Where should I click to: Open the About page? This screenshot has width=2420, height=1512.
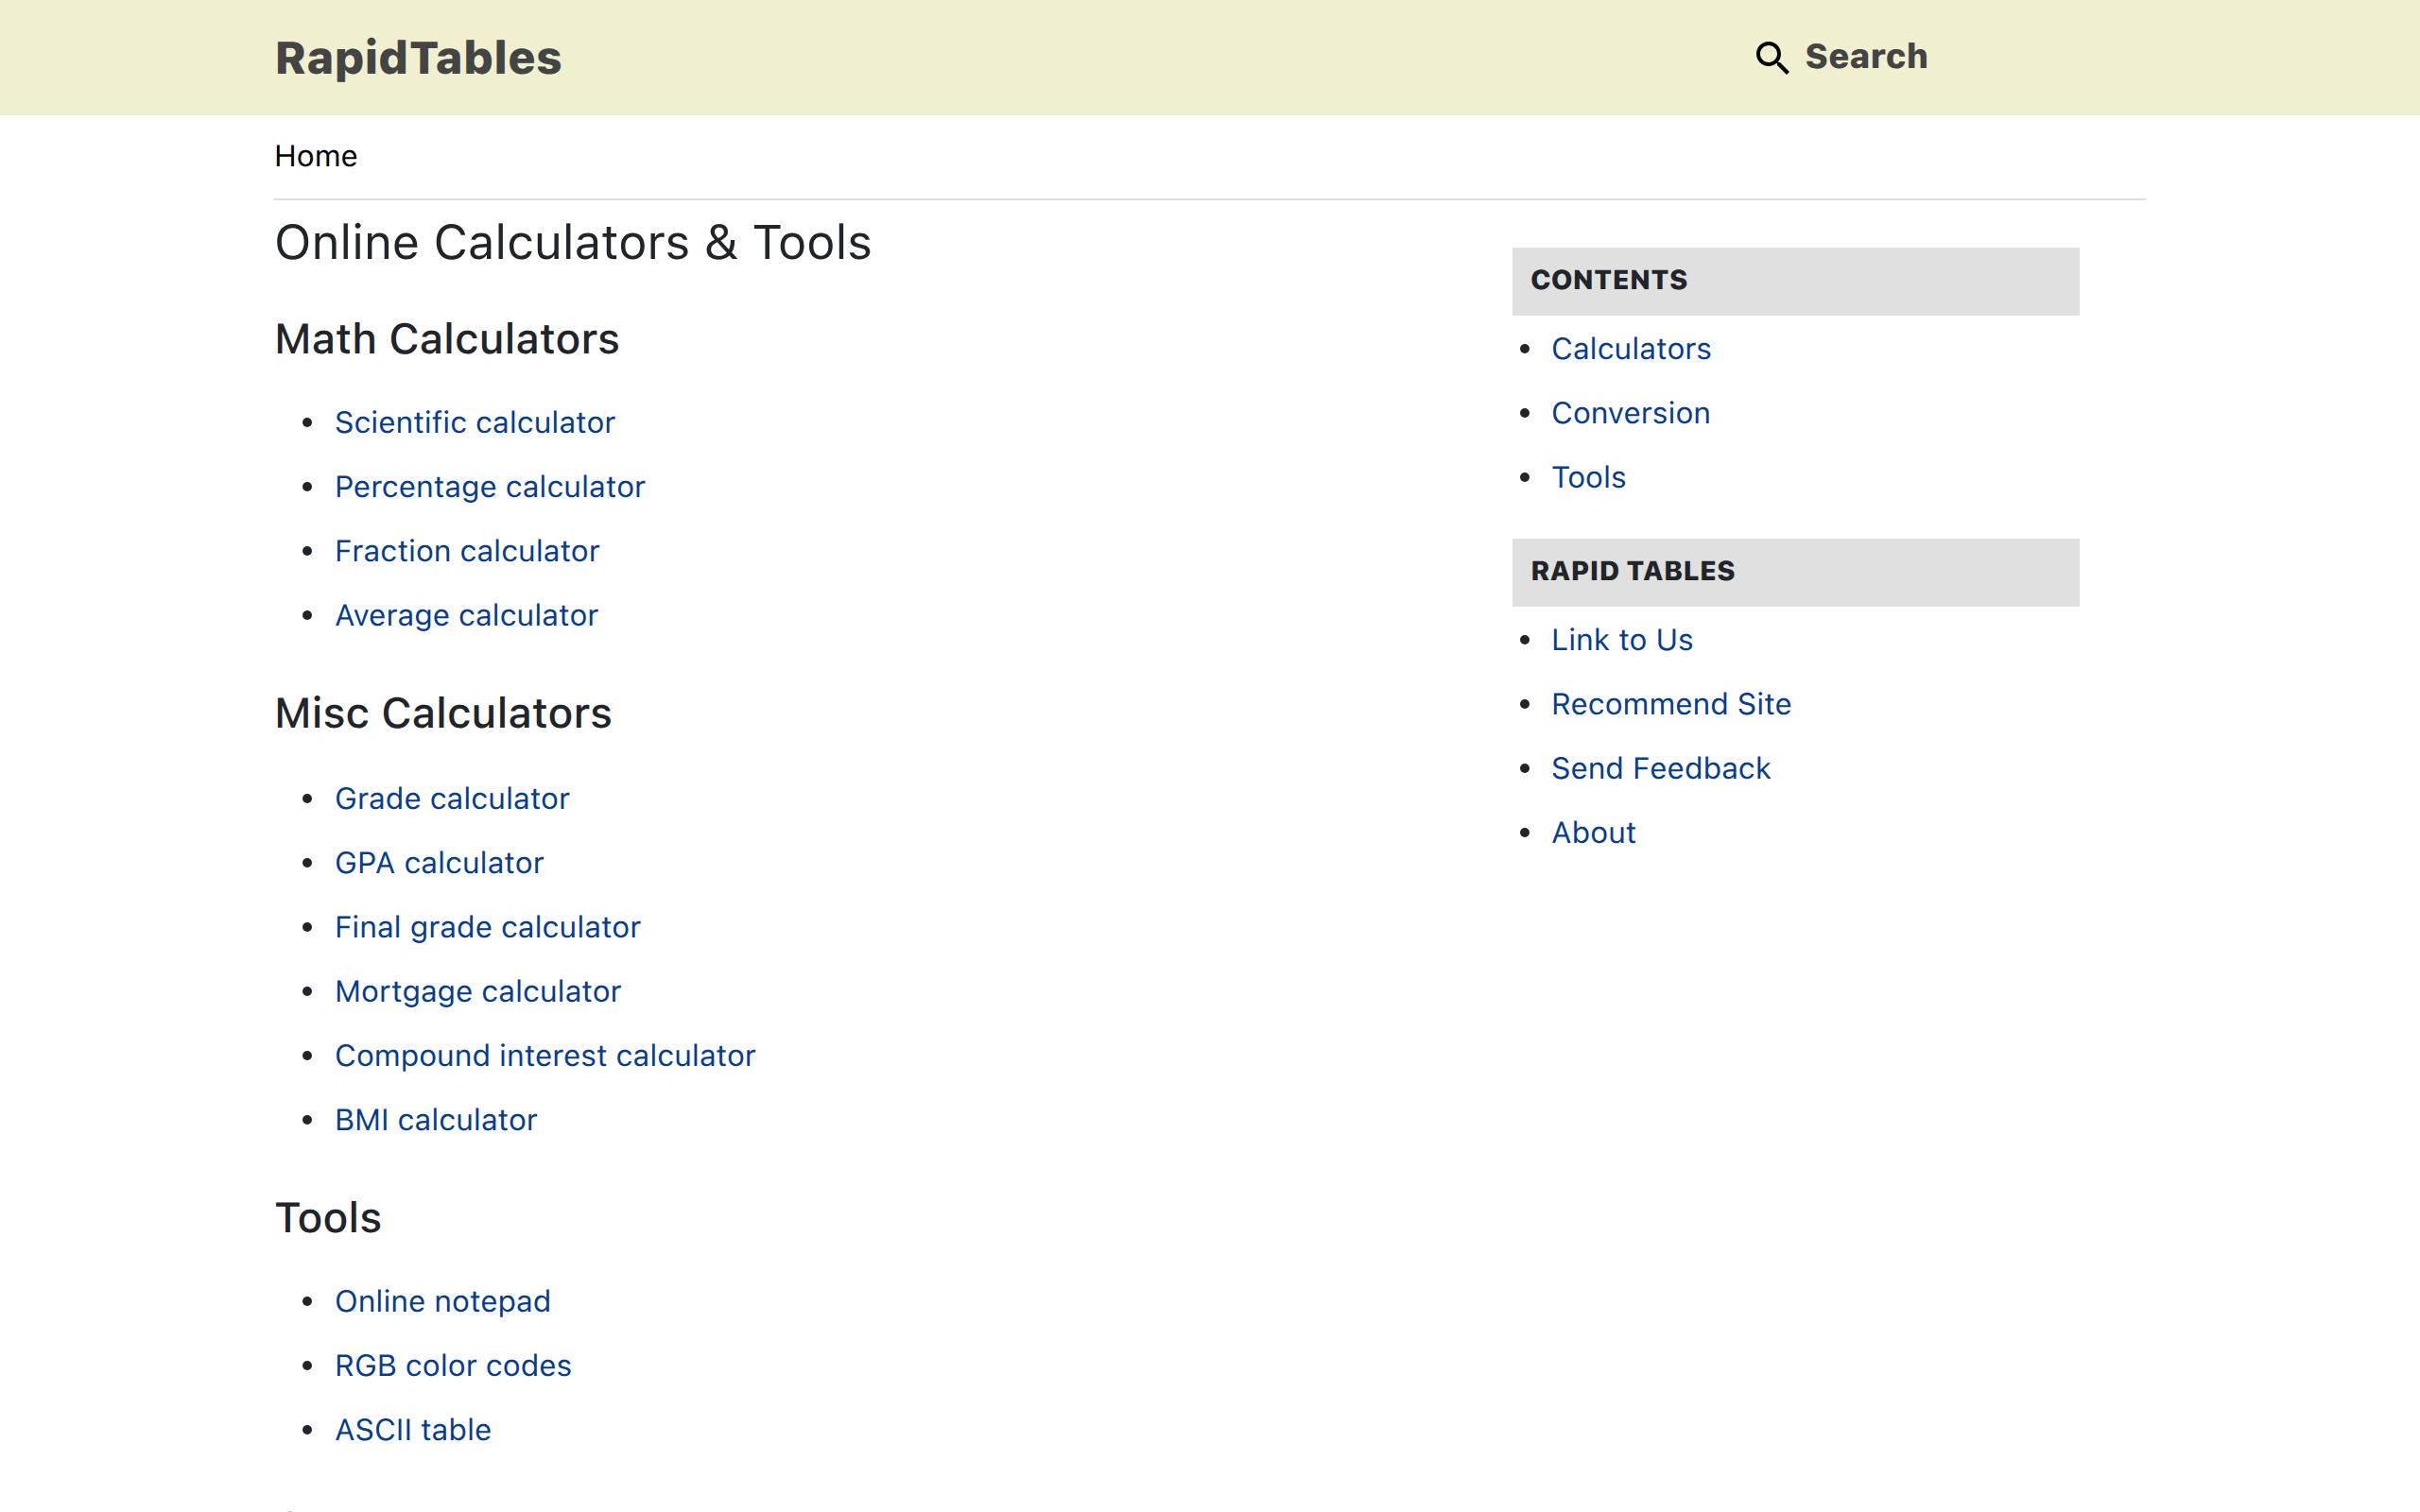1593,832
